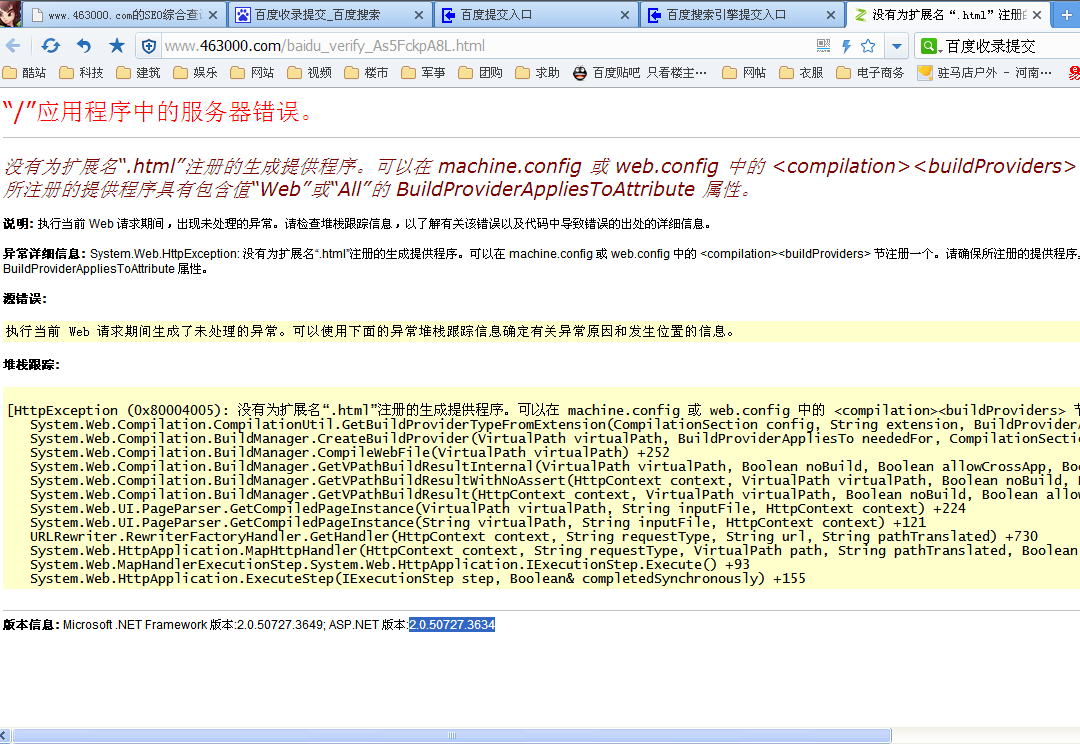Open the search engine selector dropdown

click(930, 46)
